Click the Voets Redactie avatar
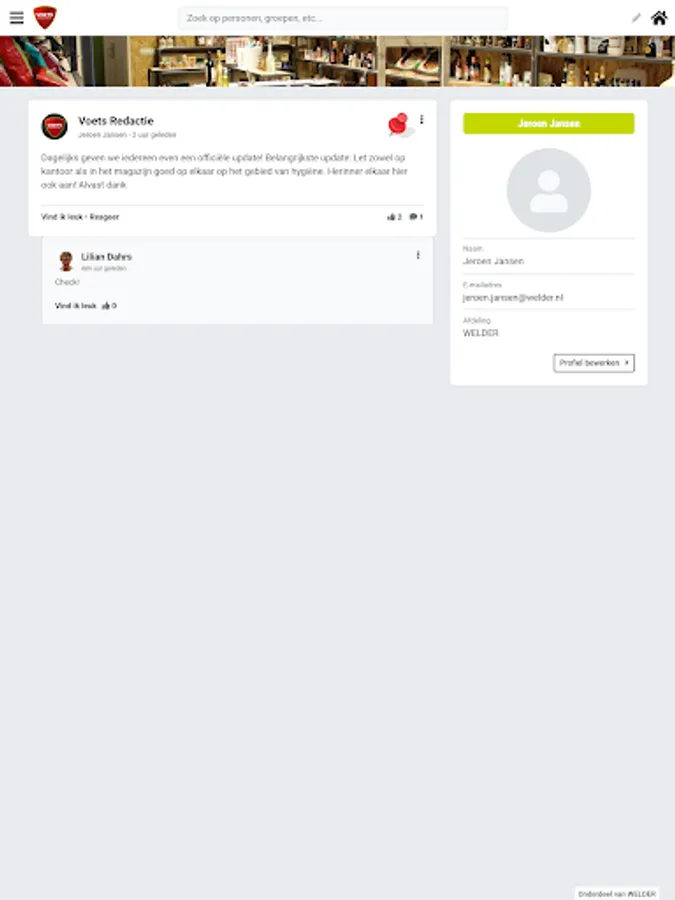This screenshot has height=900, width=675. (x=55, y=126)
